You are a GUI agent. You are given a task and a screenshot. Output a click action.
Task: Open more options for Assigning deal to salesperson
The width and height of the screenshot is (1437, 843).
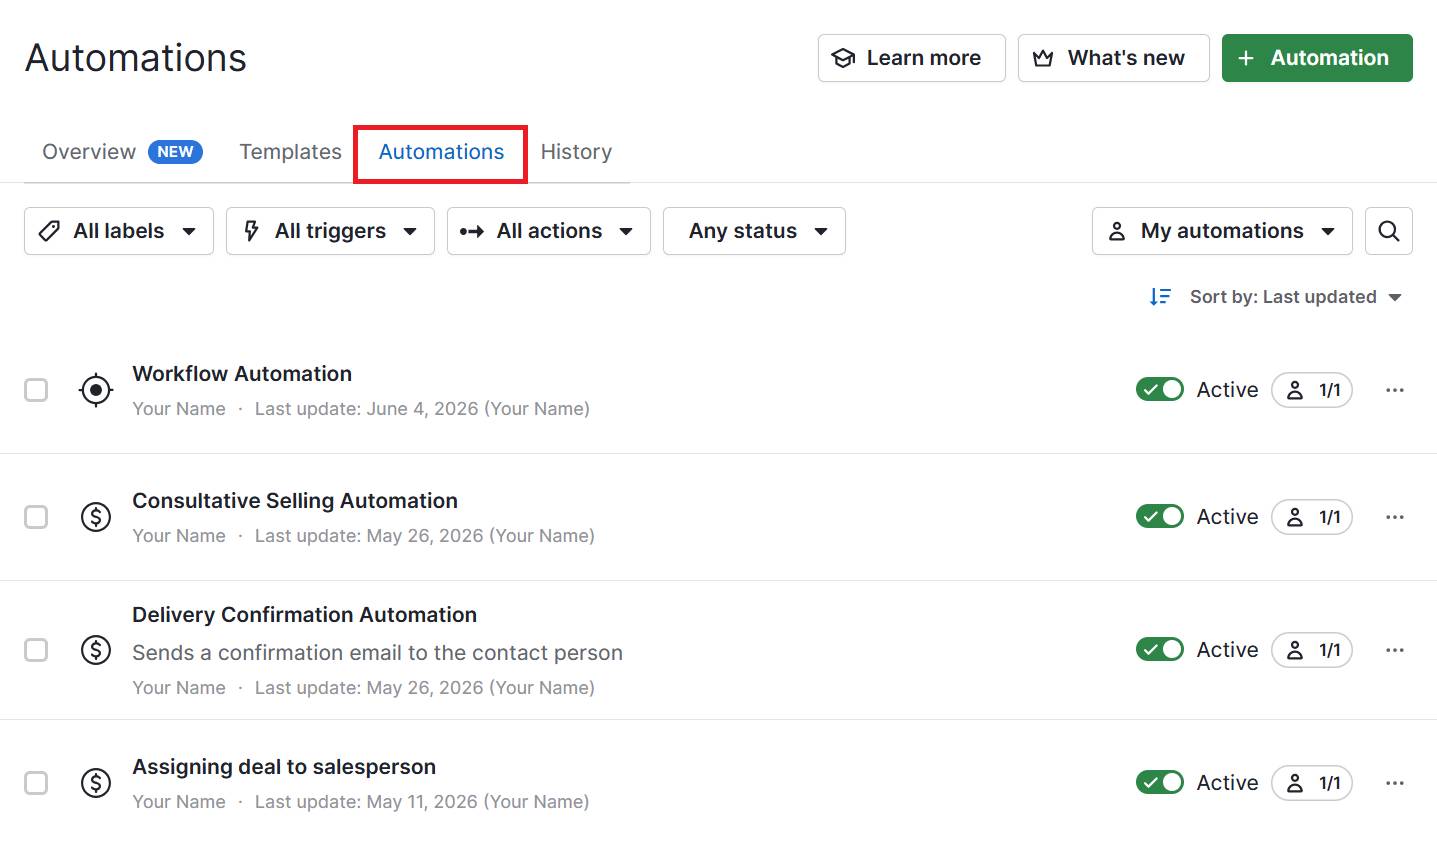[x=1395, y=783]
